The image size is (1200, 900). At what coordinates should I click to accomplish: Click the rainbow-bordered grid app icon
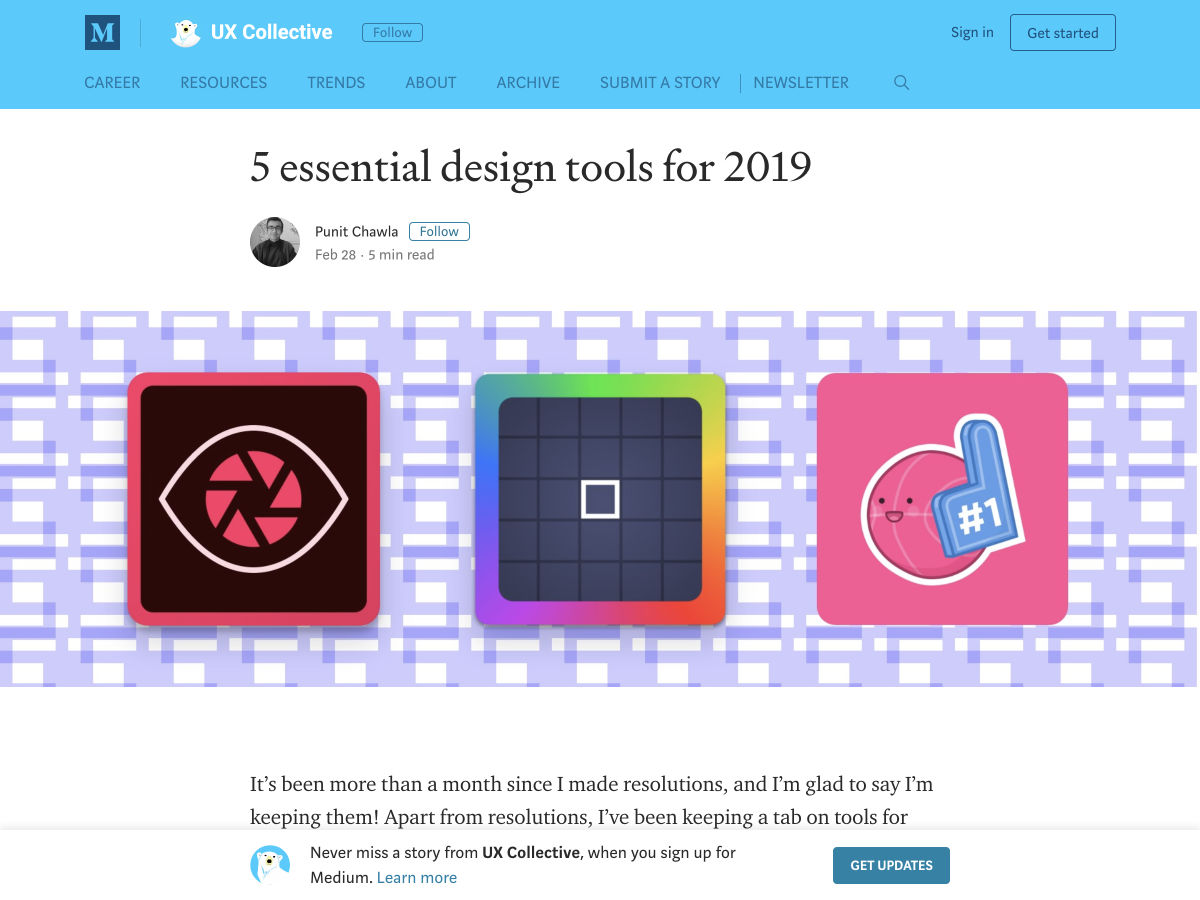pyautogui.click(x=600, y=499)
